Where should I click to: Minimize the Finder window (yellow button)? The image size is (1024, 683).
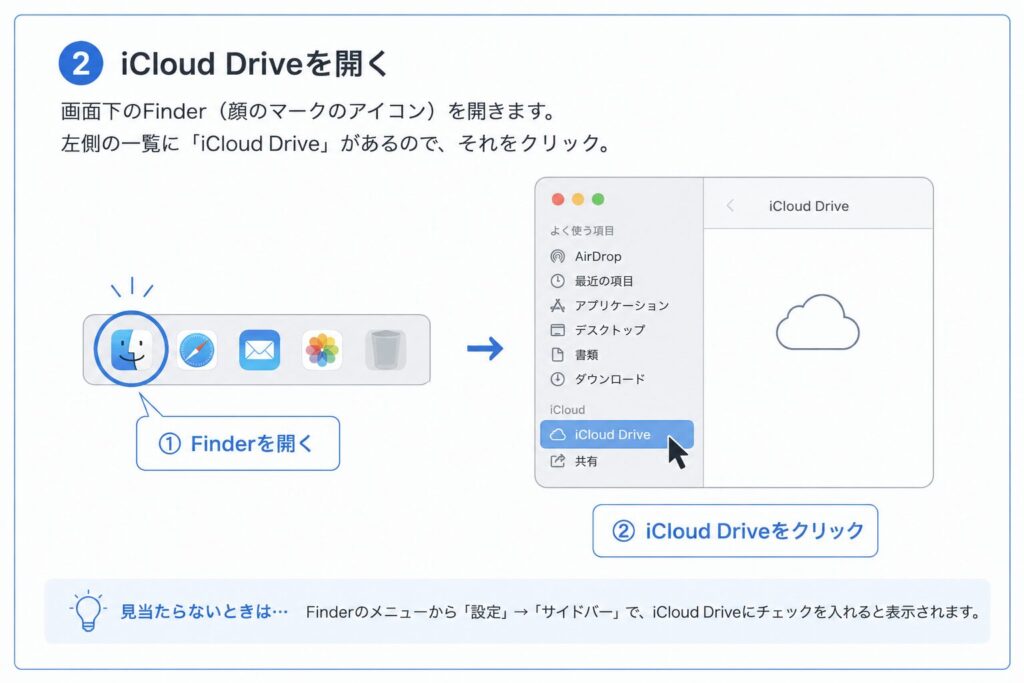[x=578, y=199]
